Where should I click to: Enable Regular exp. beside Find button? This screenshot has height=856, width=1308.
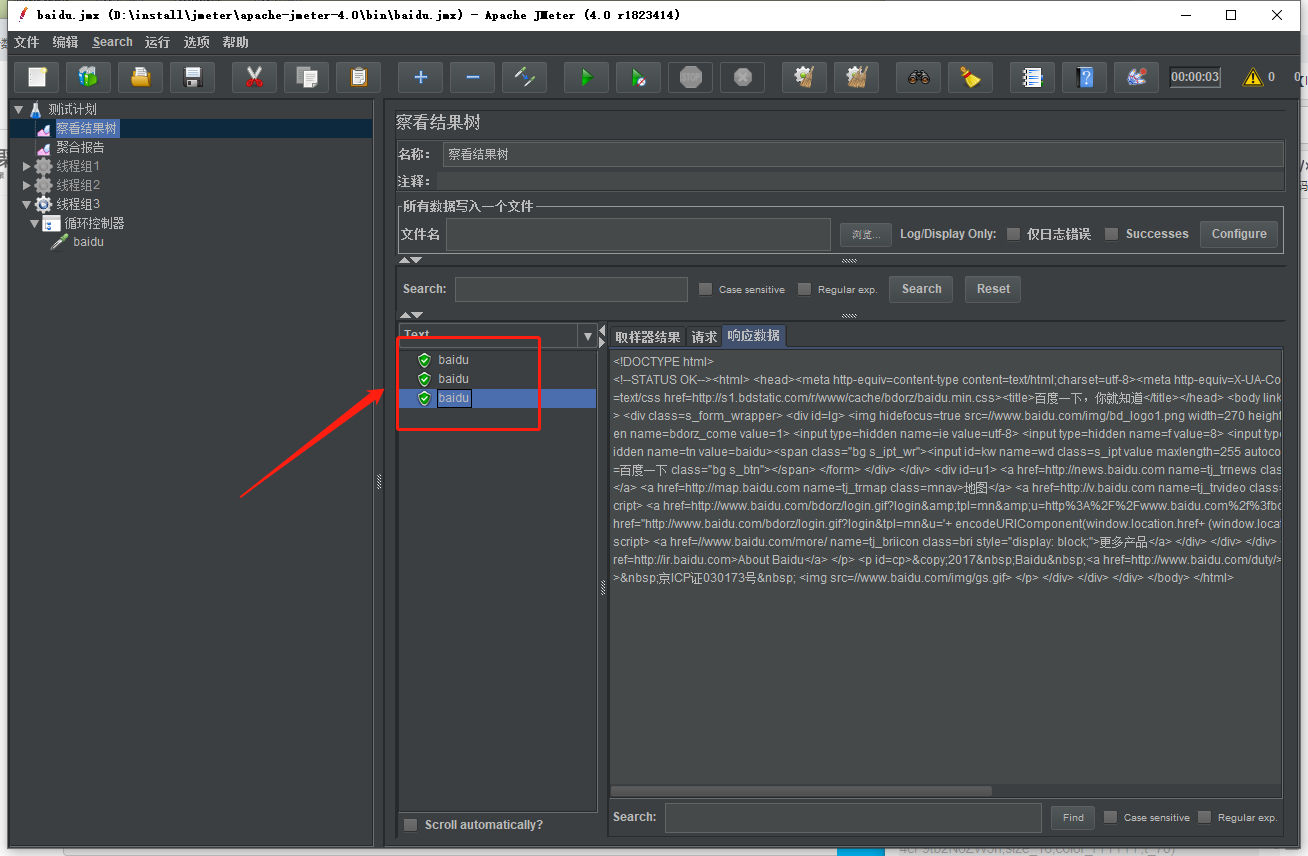click(1204, 817)
